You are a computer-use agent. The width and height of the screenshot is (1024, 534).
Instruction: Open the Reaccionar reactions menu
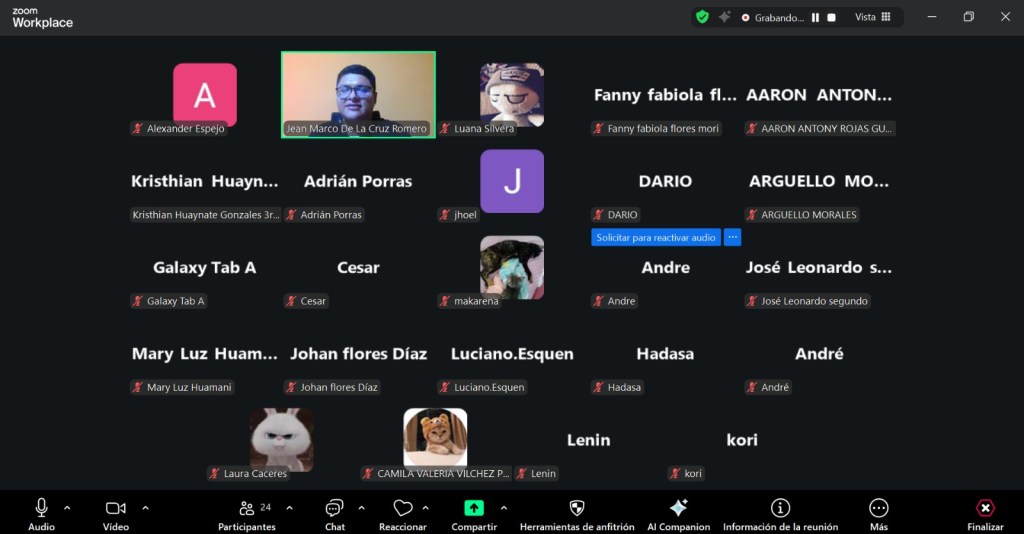(403, 514)
